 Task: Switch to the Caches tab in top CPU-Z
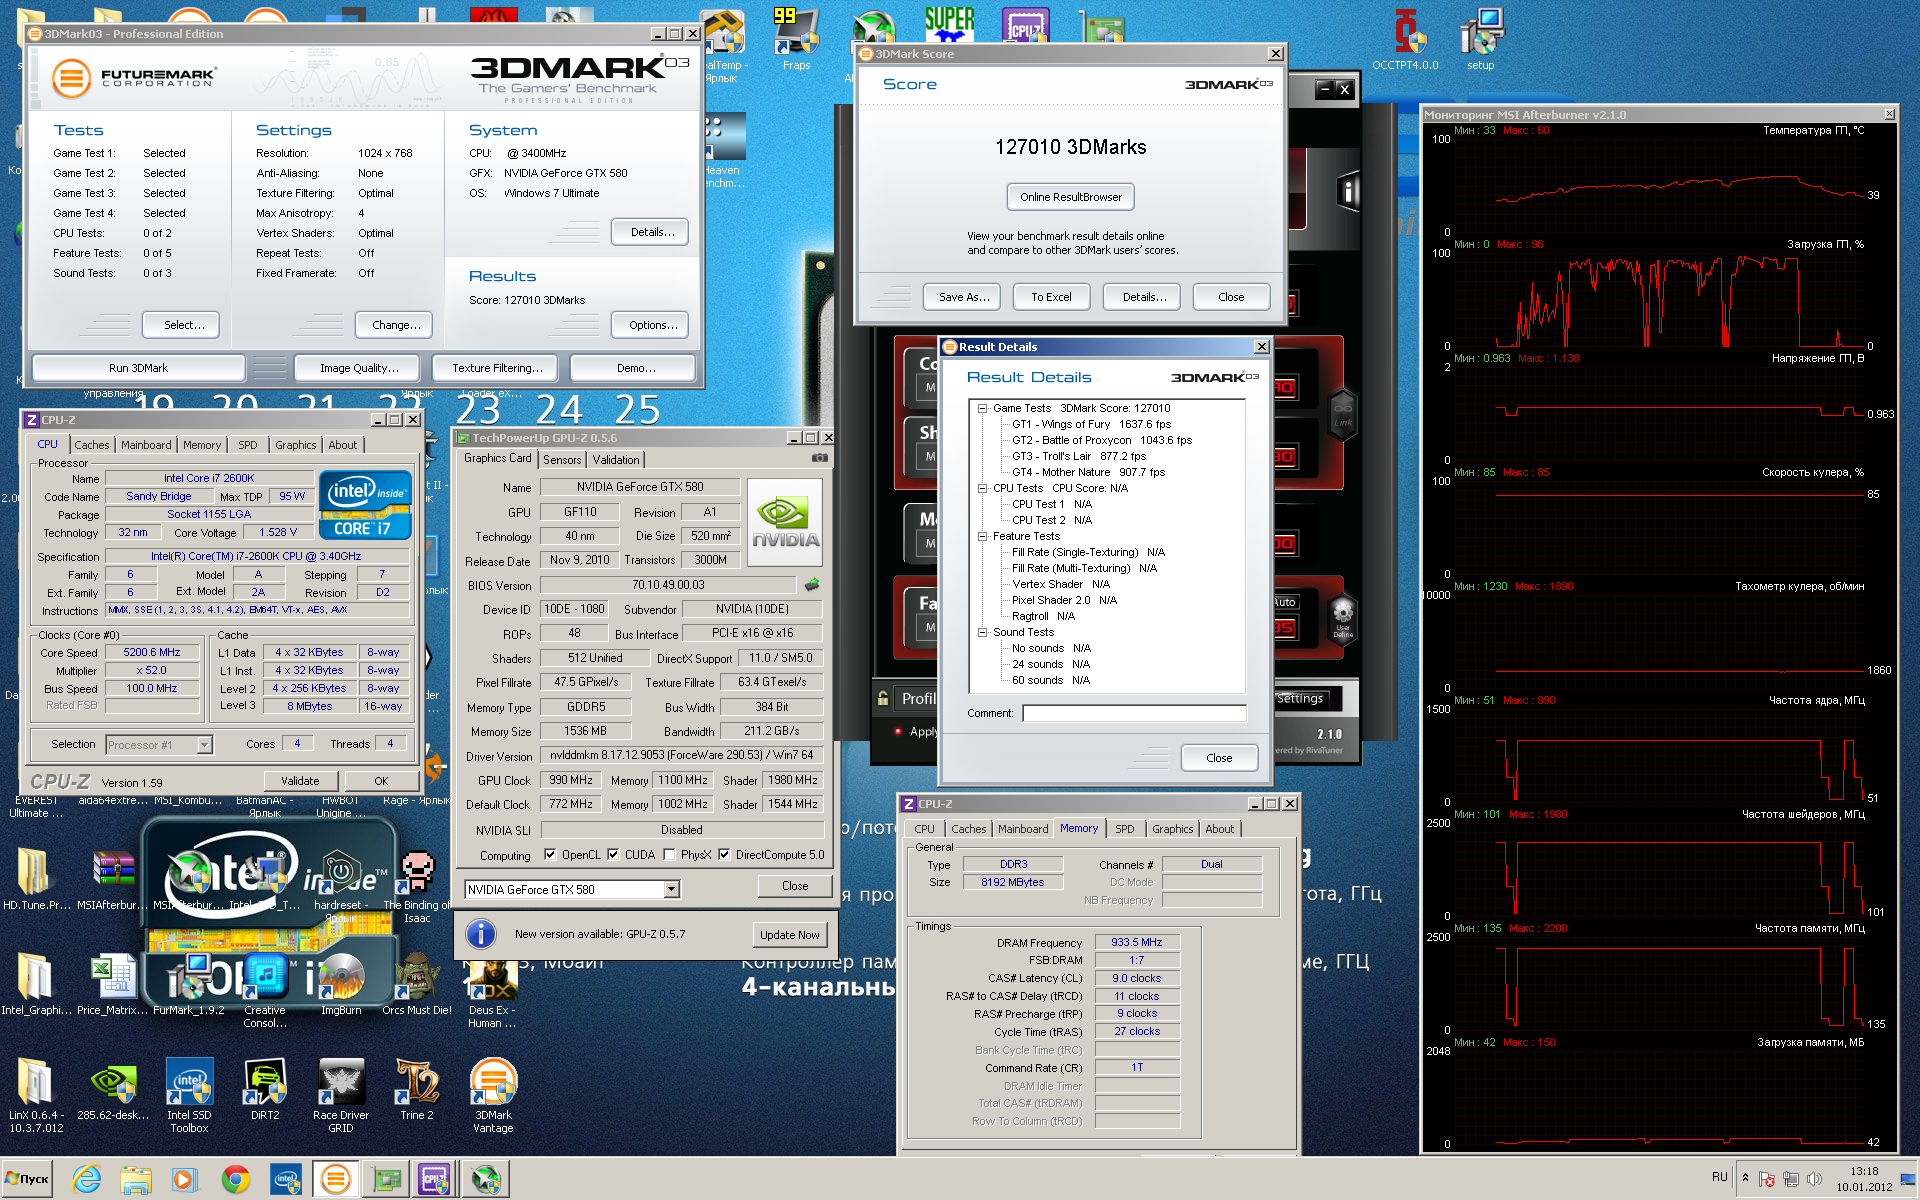(92, 445)
